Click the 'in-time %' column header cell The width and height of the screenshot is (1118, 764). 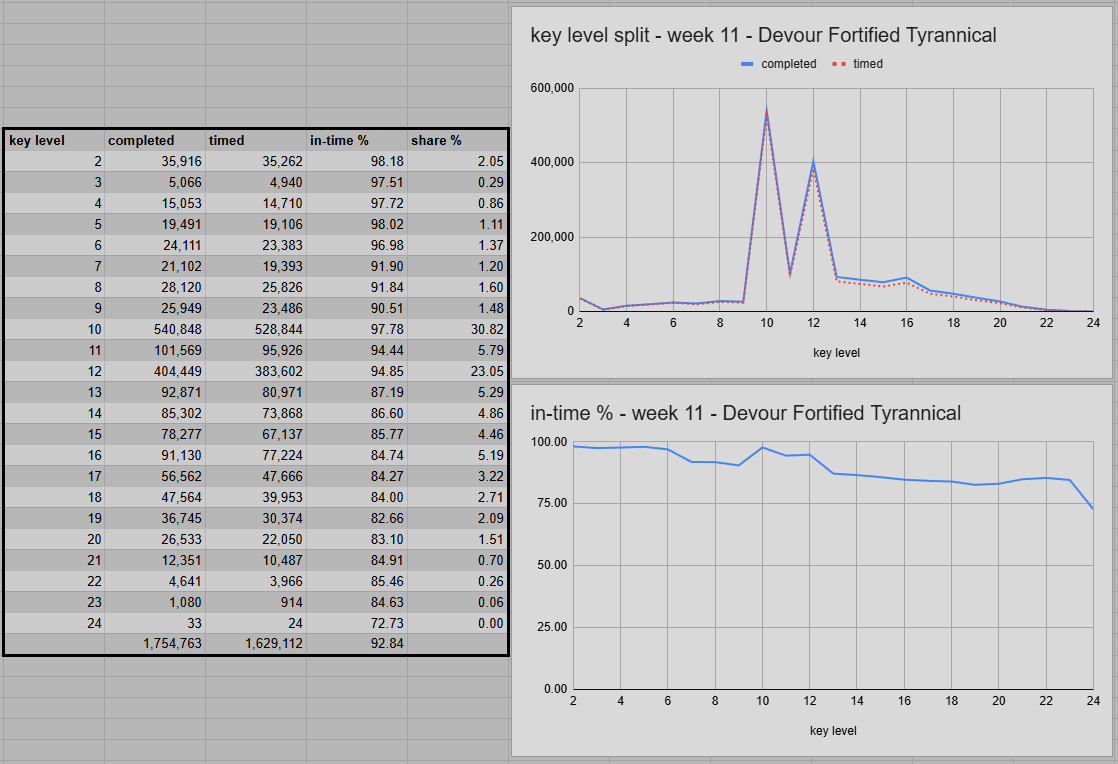point(357,140)
